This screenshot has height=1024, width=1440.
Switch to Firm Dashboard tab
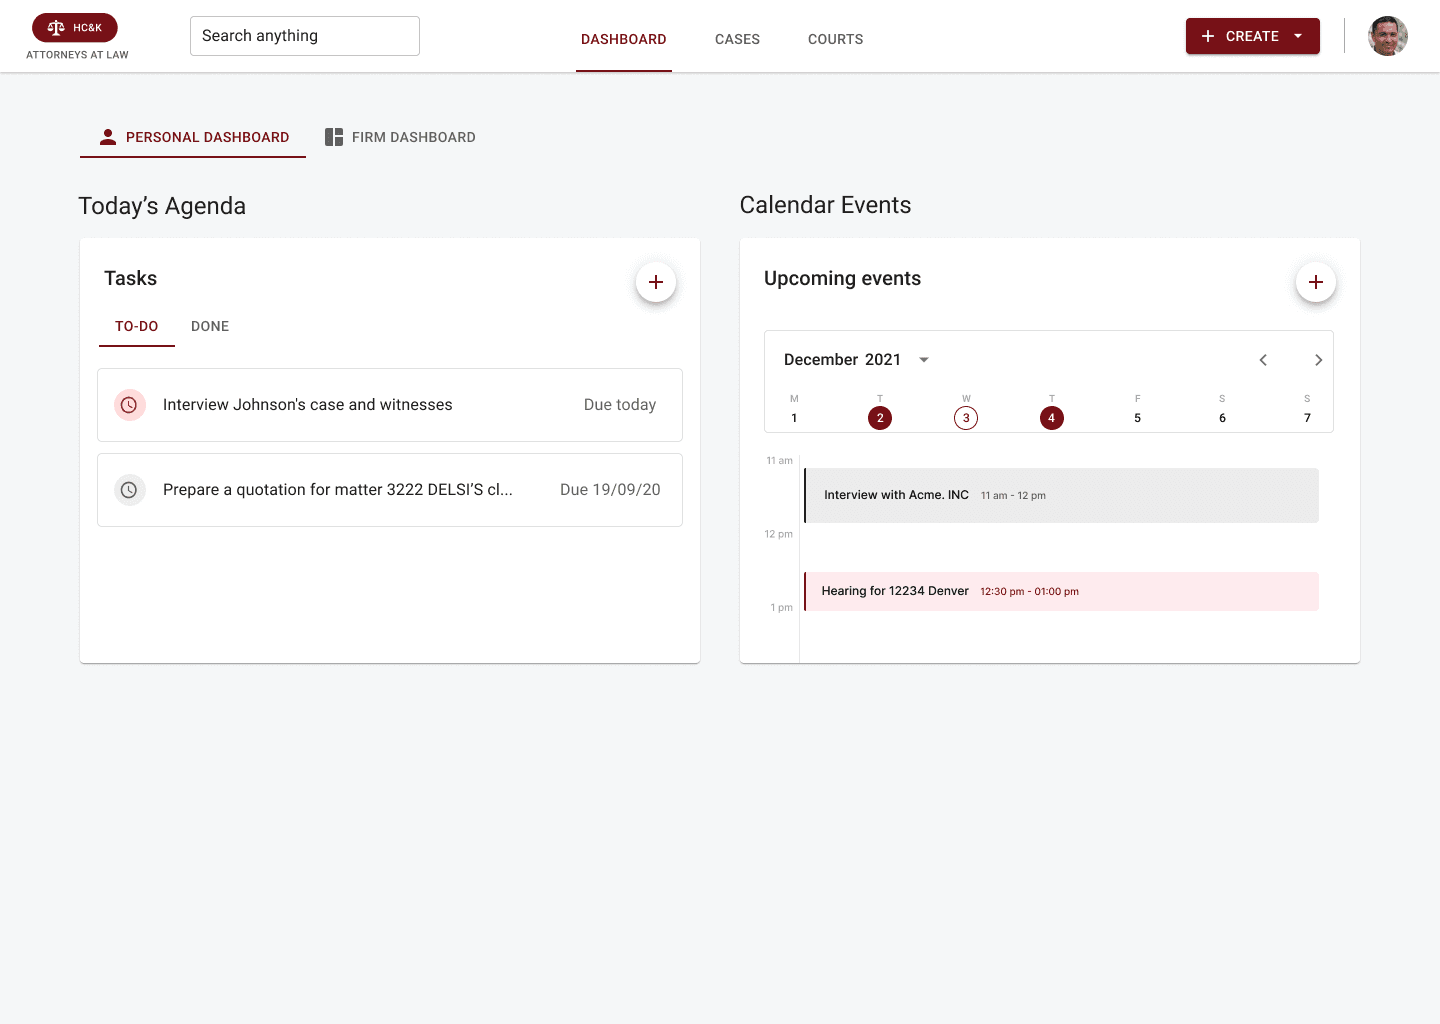[x=400, y=137]
